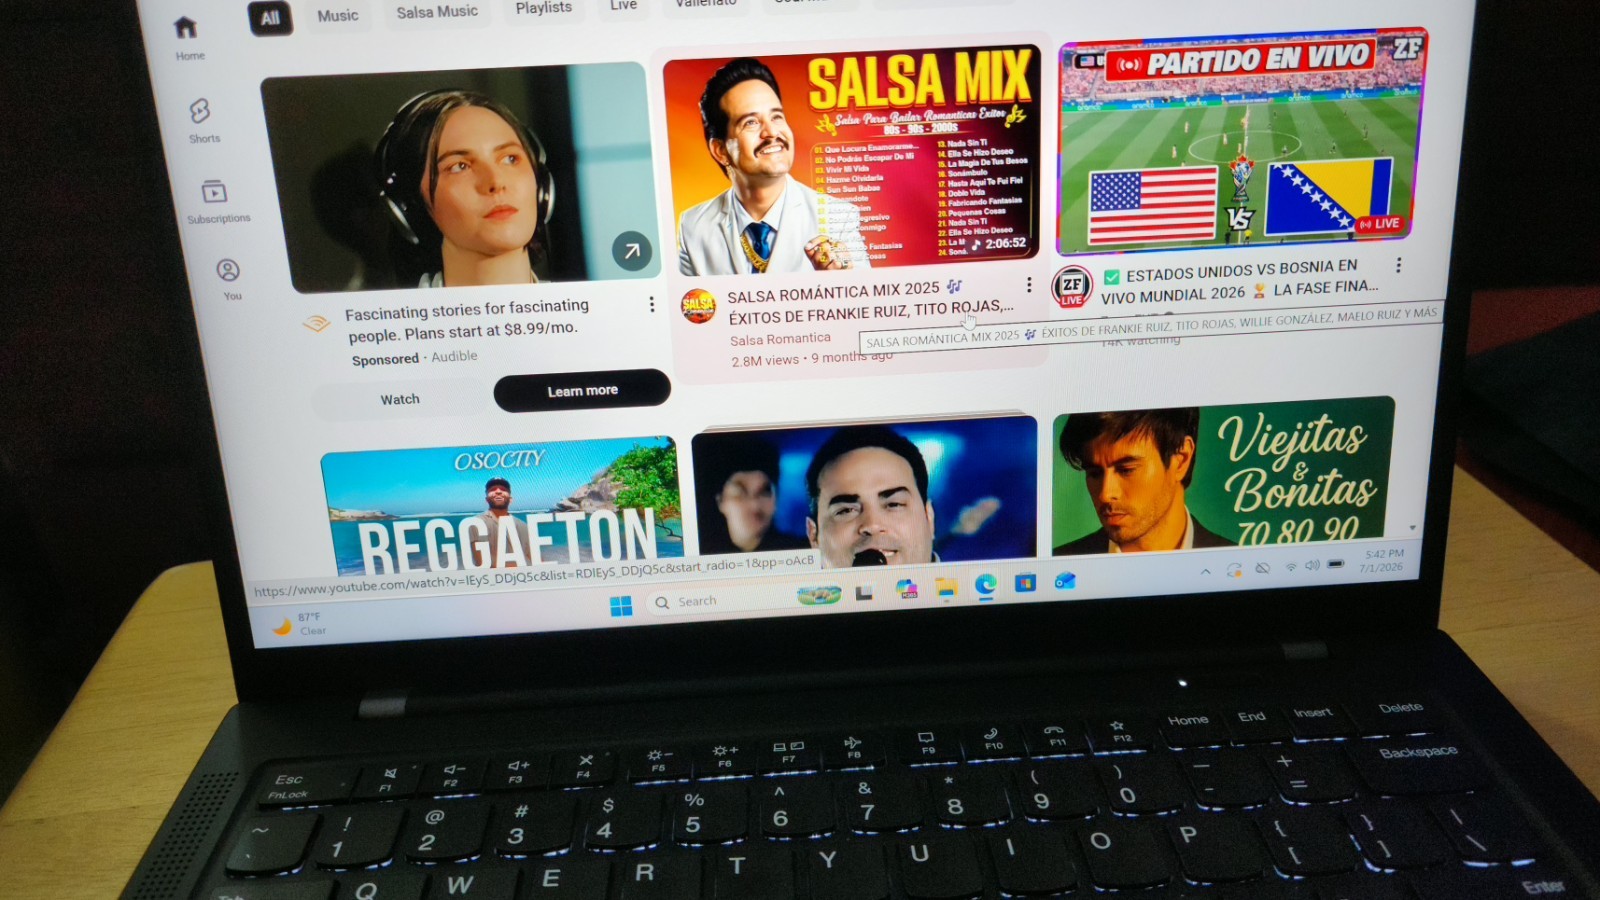Open the volume speaker tray icon

pyautogui.click(x=1312, y=565)
